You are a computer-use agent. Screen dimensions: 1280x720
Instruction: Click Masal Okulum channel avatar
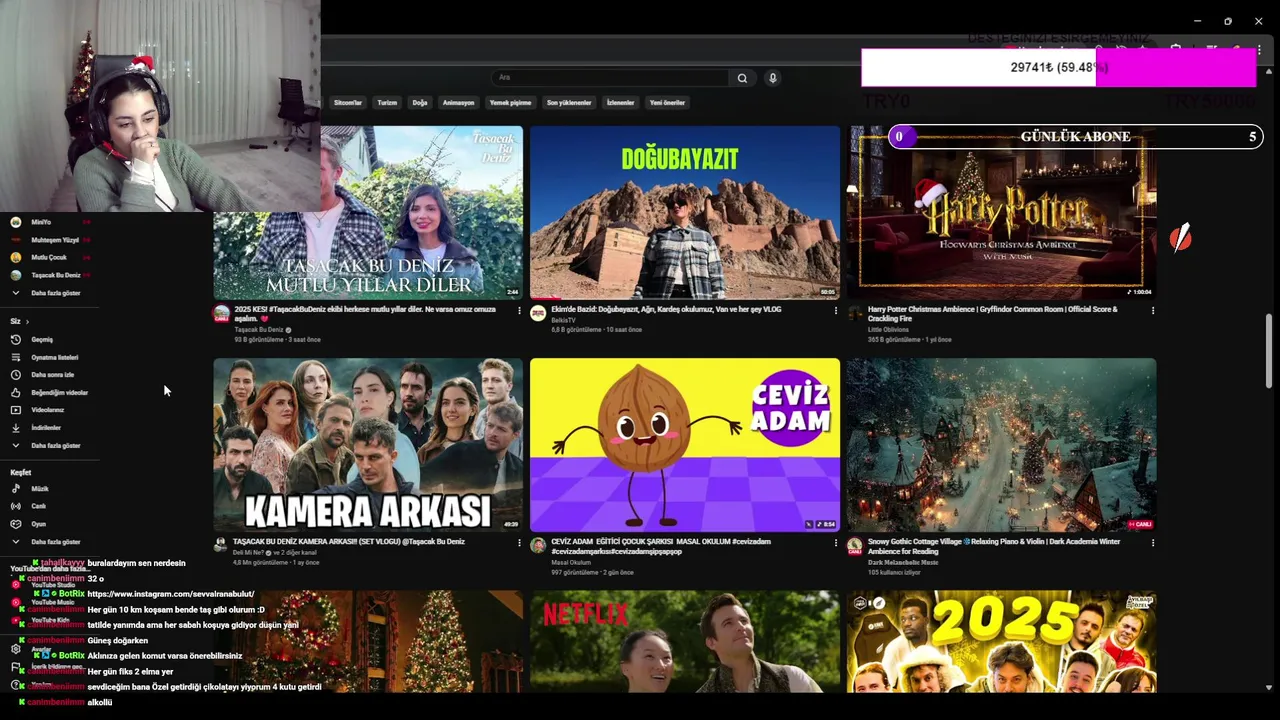coord(538,545)
